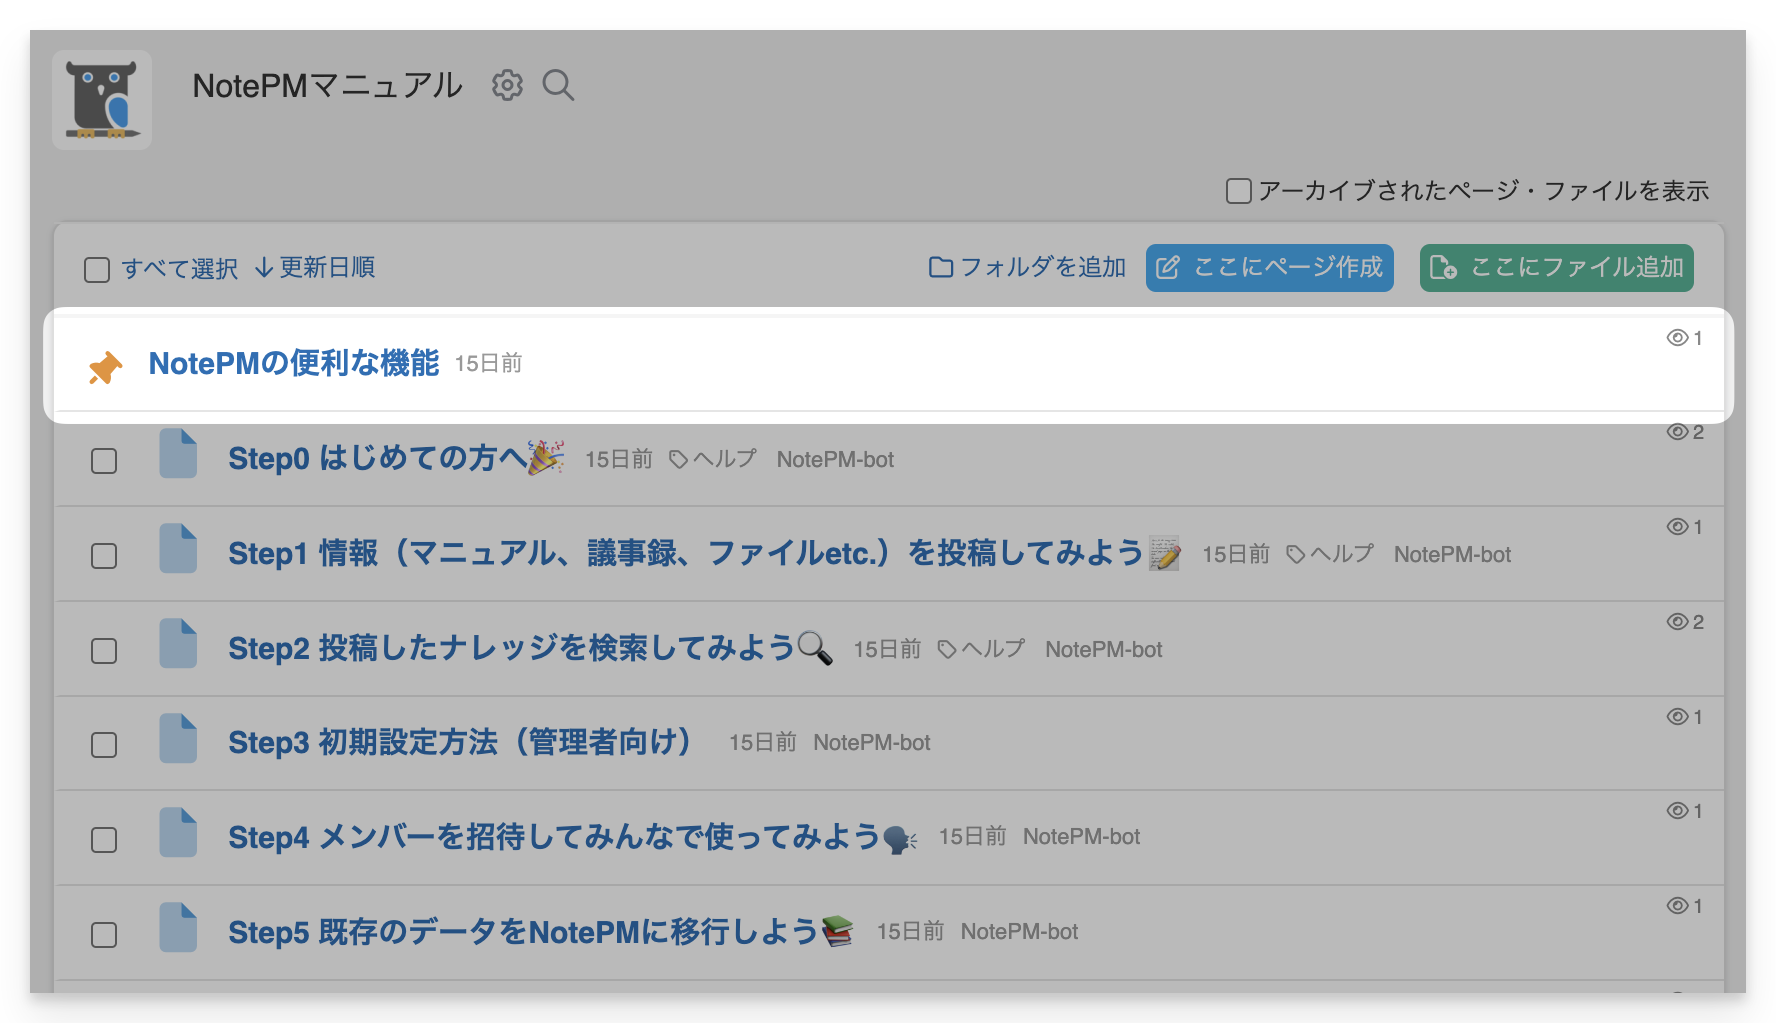This screenshot has height=1023, width=1776.
Task: Click NotePMマニュアル note title
Action: (328, 86)
